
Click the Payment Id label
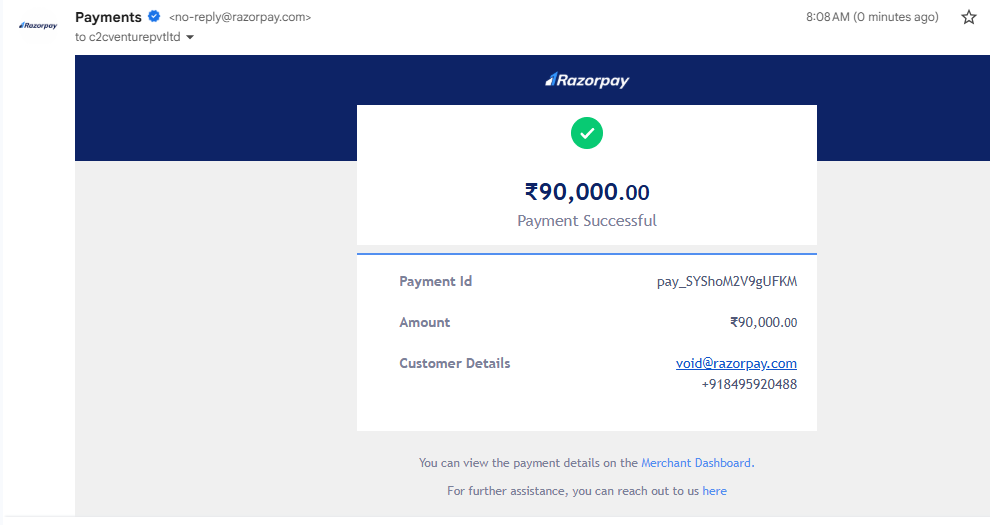pyautogui.click(x=435, y=282)
